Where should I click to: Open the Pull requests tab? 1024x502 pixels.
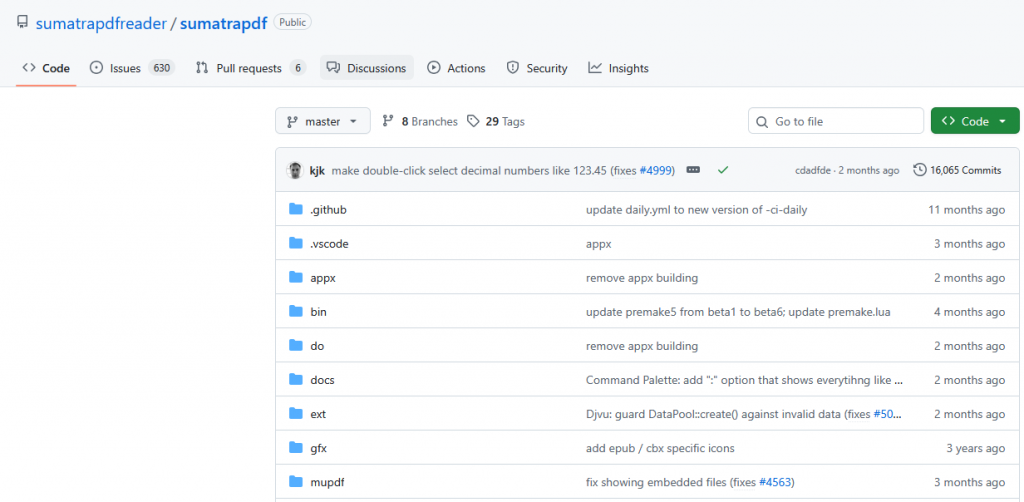pyautogui.click(x=250, y=68)
